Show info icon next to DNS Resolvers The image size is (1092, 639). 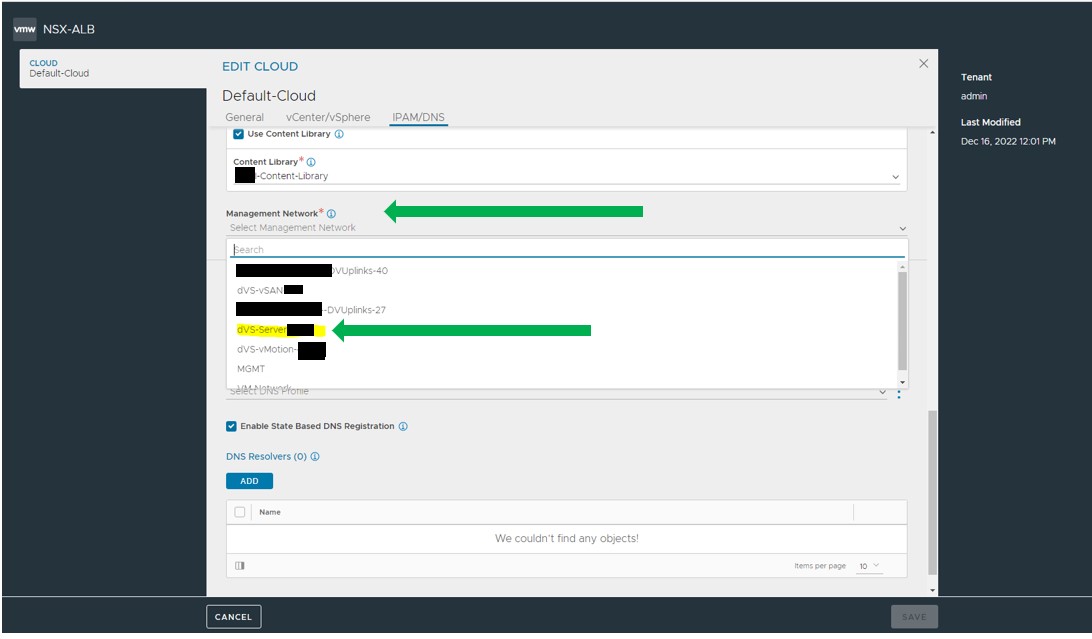[315, 457]
